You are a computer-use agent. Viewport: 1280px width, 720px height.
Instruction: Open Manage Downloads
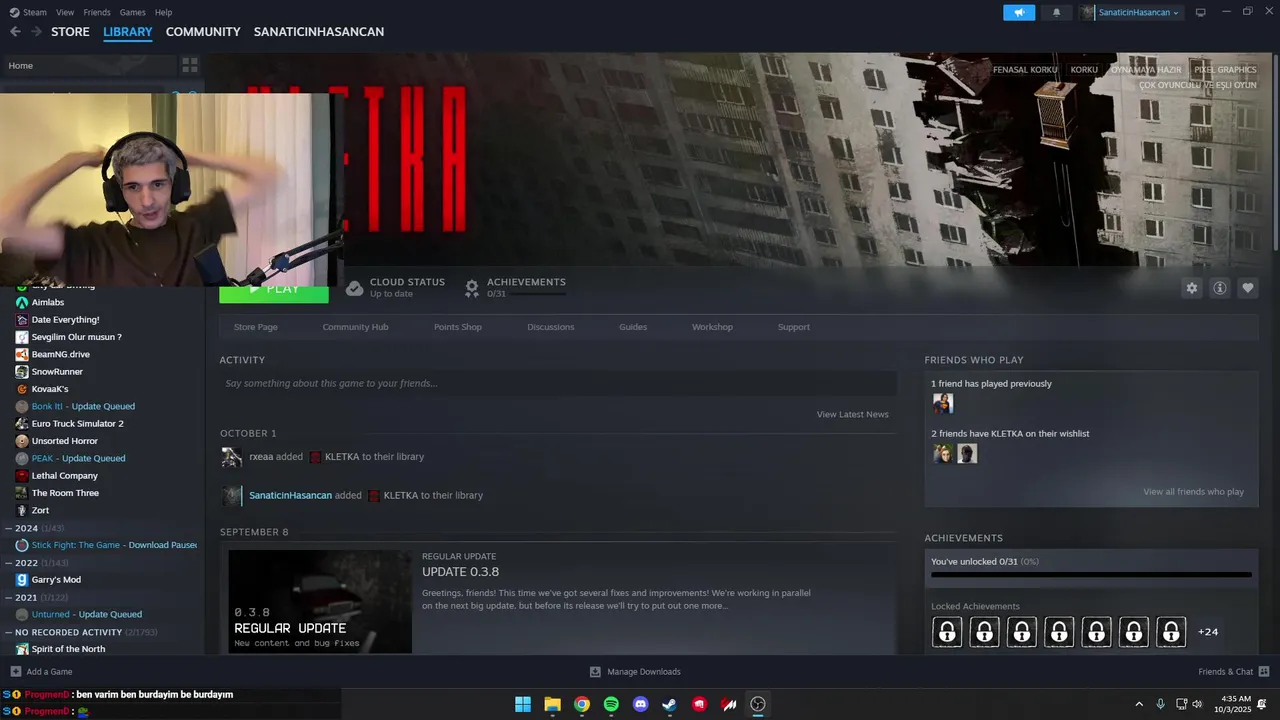[635, 672]
